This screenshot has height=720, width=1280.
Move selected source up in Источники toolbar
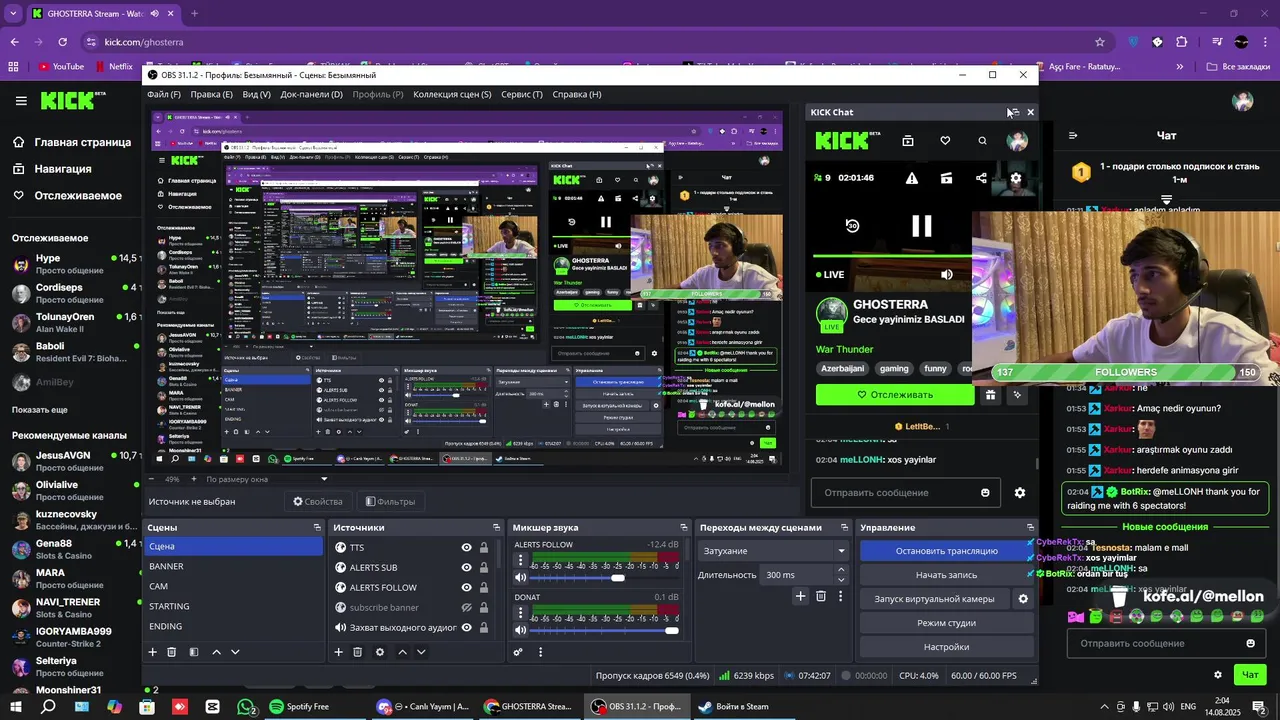click(x=402, y=652)
